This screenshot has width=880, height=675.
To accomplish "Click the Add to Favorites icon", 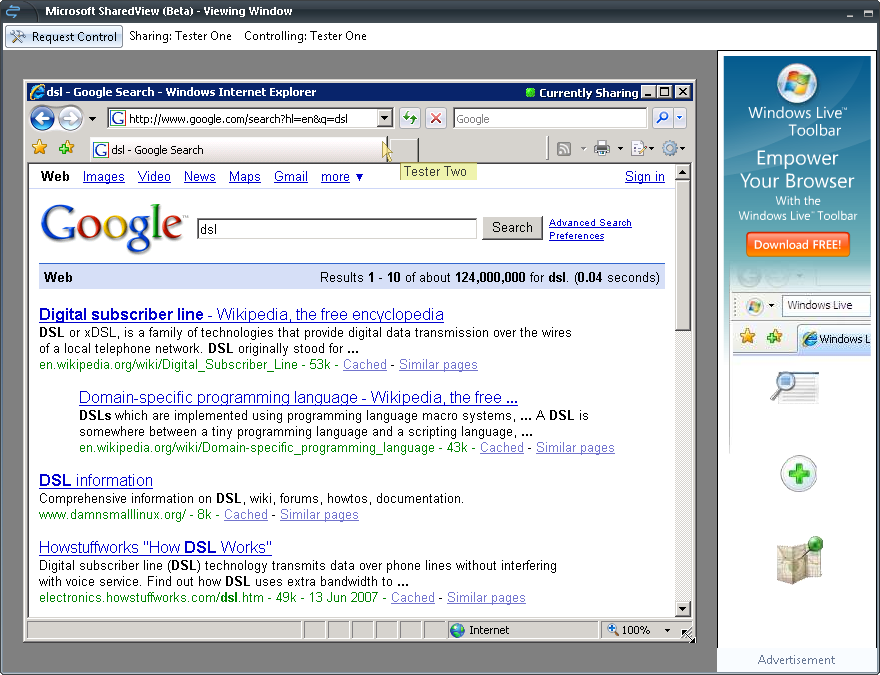I will pos(66,148).
